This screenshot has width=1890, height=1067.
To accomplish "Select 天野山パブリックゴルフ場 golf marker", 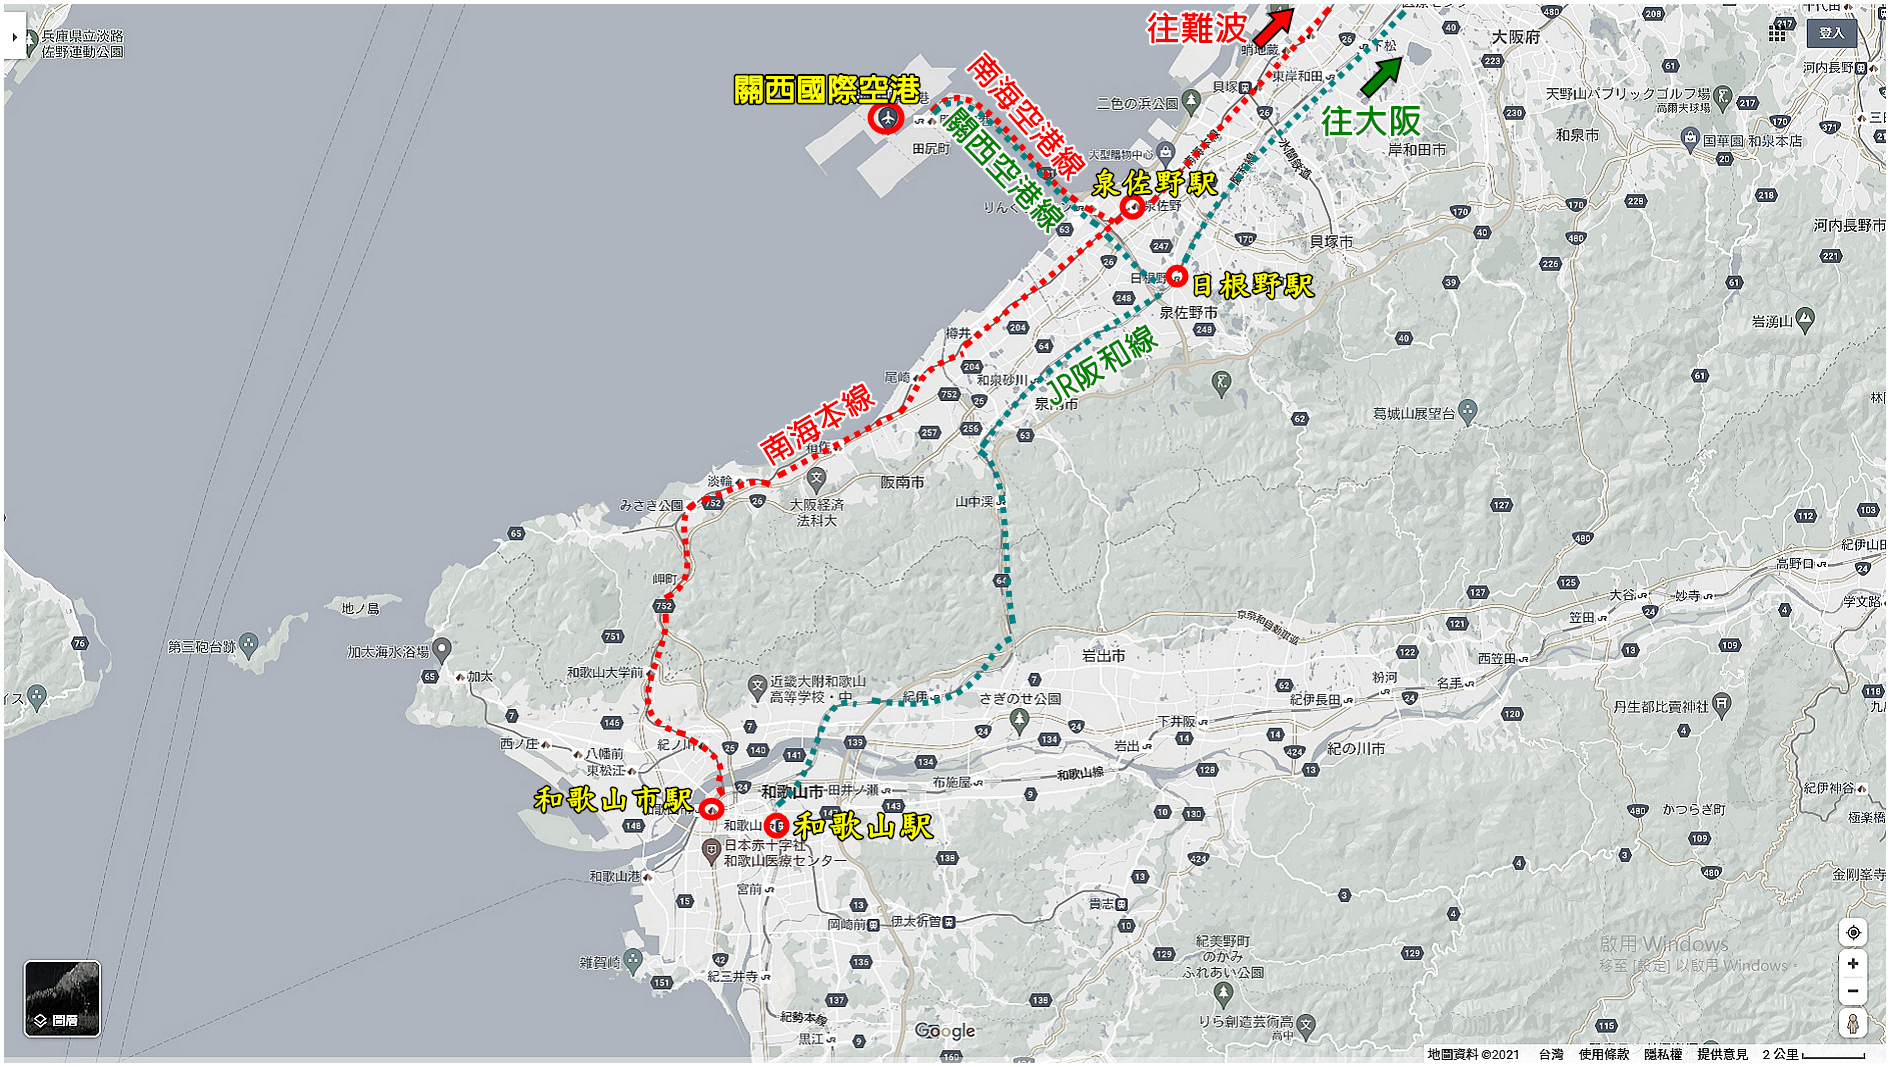I will (x=1721, y=97).
